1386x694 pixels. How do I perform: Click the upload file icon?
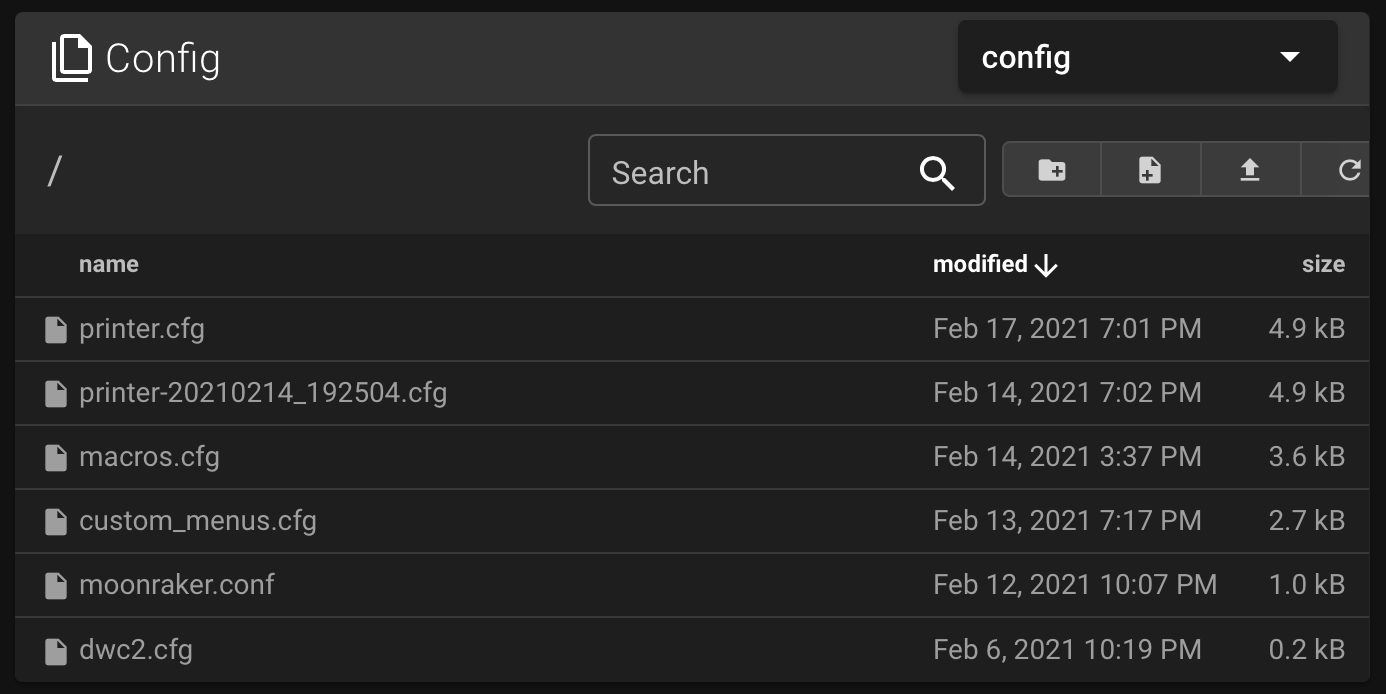(x=1249, y=170)
